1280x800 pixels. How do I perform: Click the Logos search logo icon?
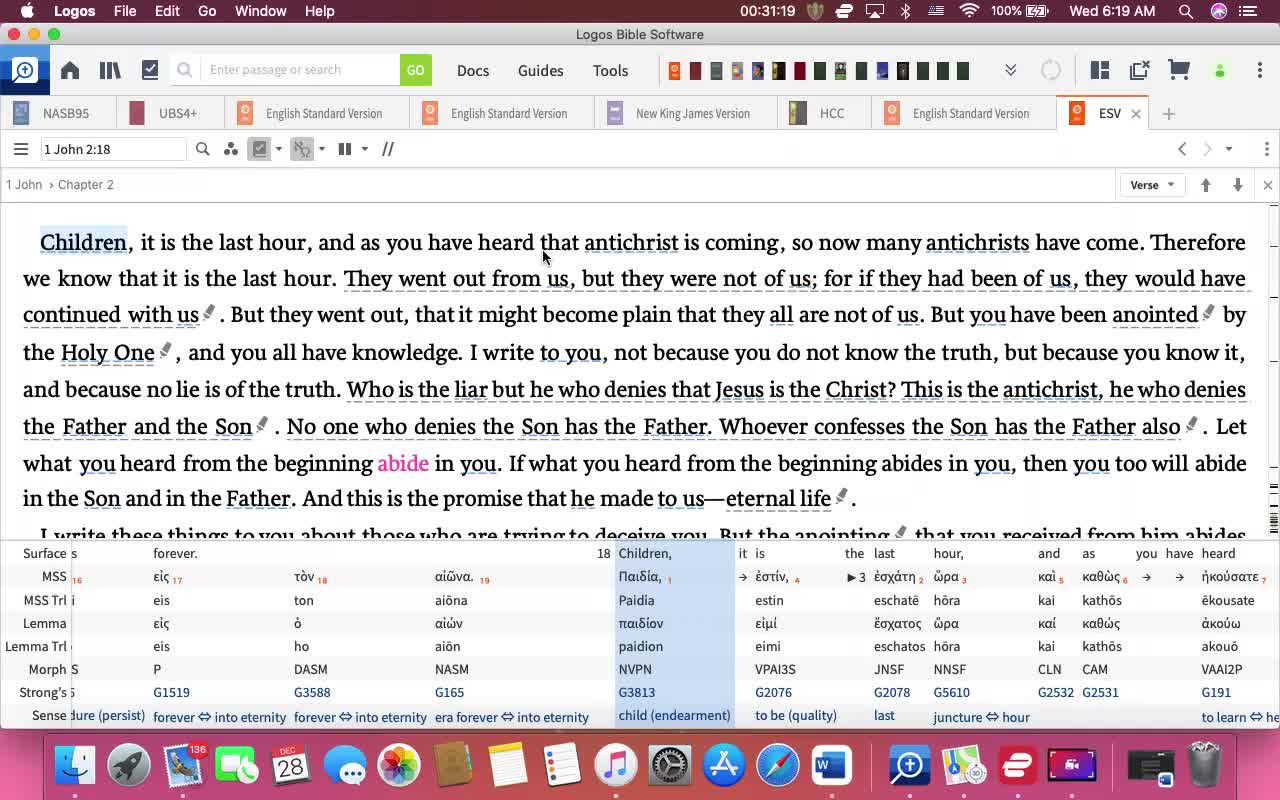tap(24, 70)
